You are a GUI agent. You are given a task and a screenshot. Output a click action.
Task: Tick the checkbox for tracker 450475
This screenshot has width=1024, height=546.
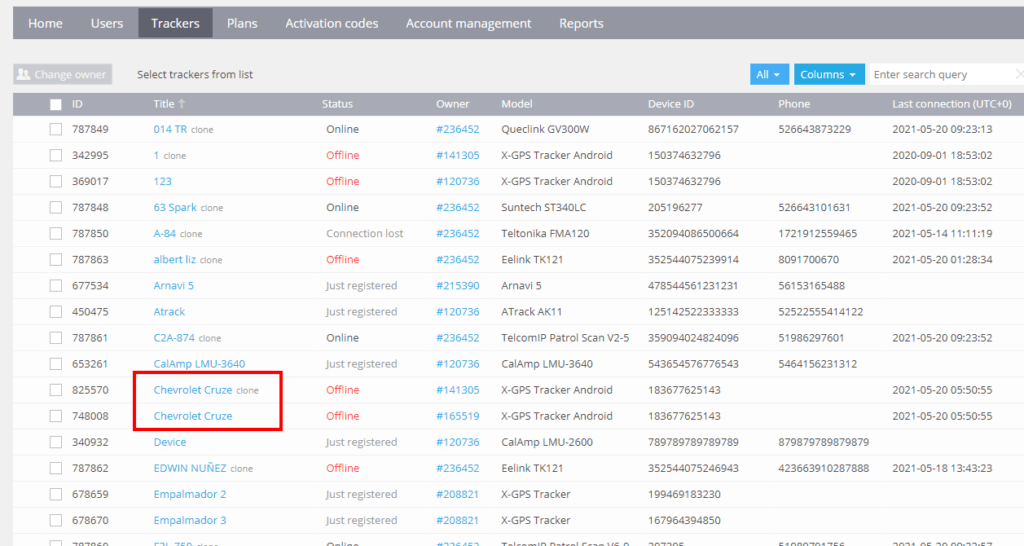[56, 312]
